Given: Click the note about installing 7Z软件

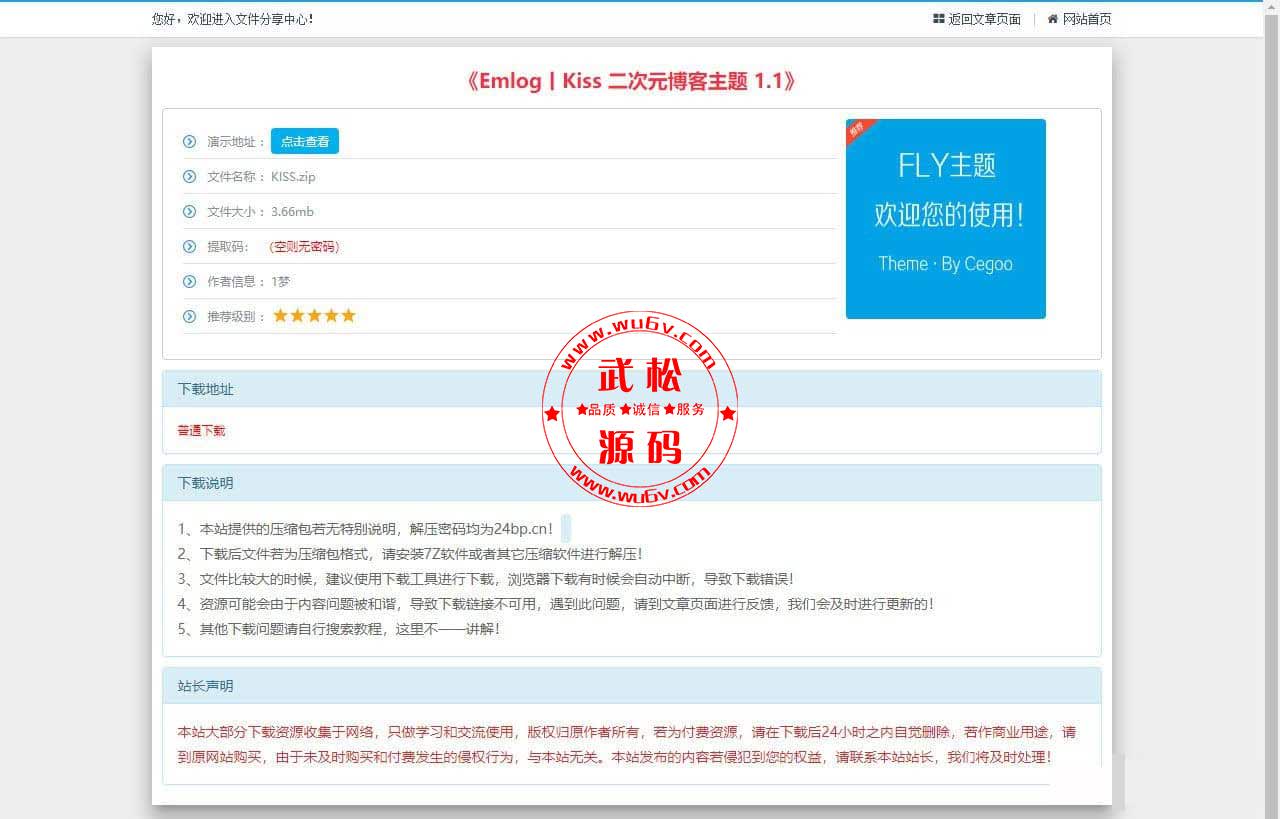Looking at the screenshot, I should click(411, 554).
